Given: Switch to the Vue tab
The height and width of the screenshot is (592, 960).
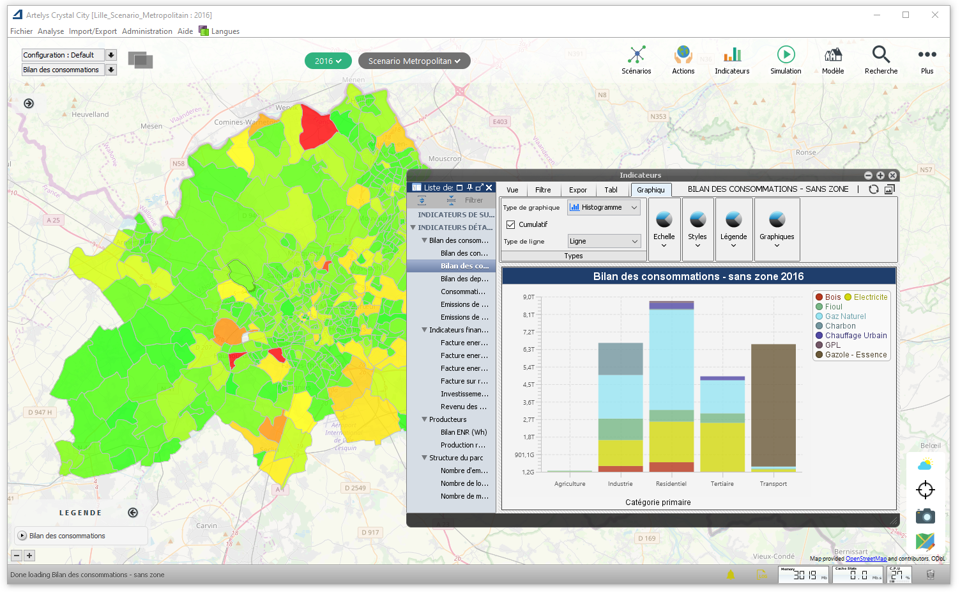Looking at the screenshot, I should (x=512, y=190).
